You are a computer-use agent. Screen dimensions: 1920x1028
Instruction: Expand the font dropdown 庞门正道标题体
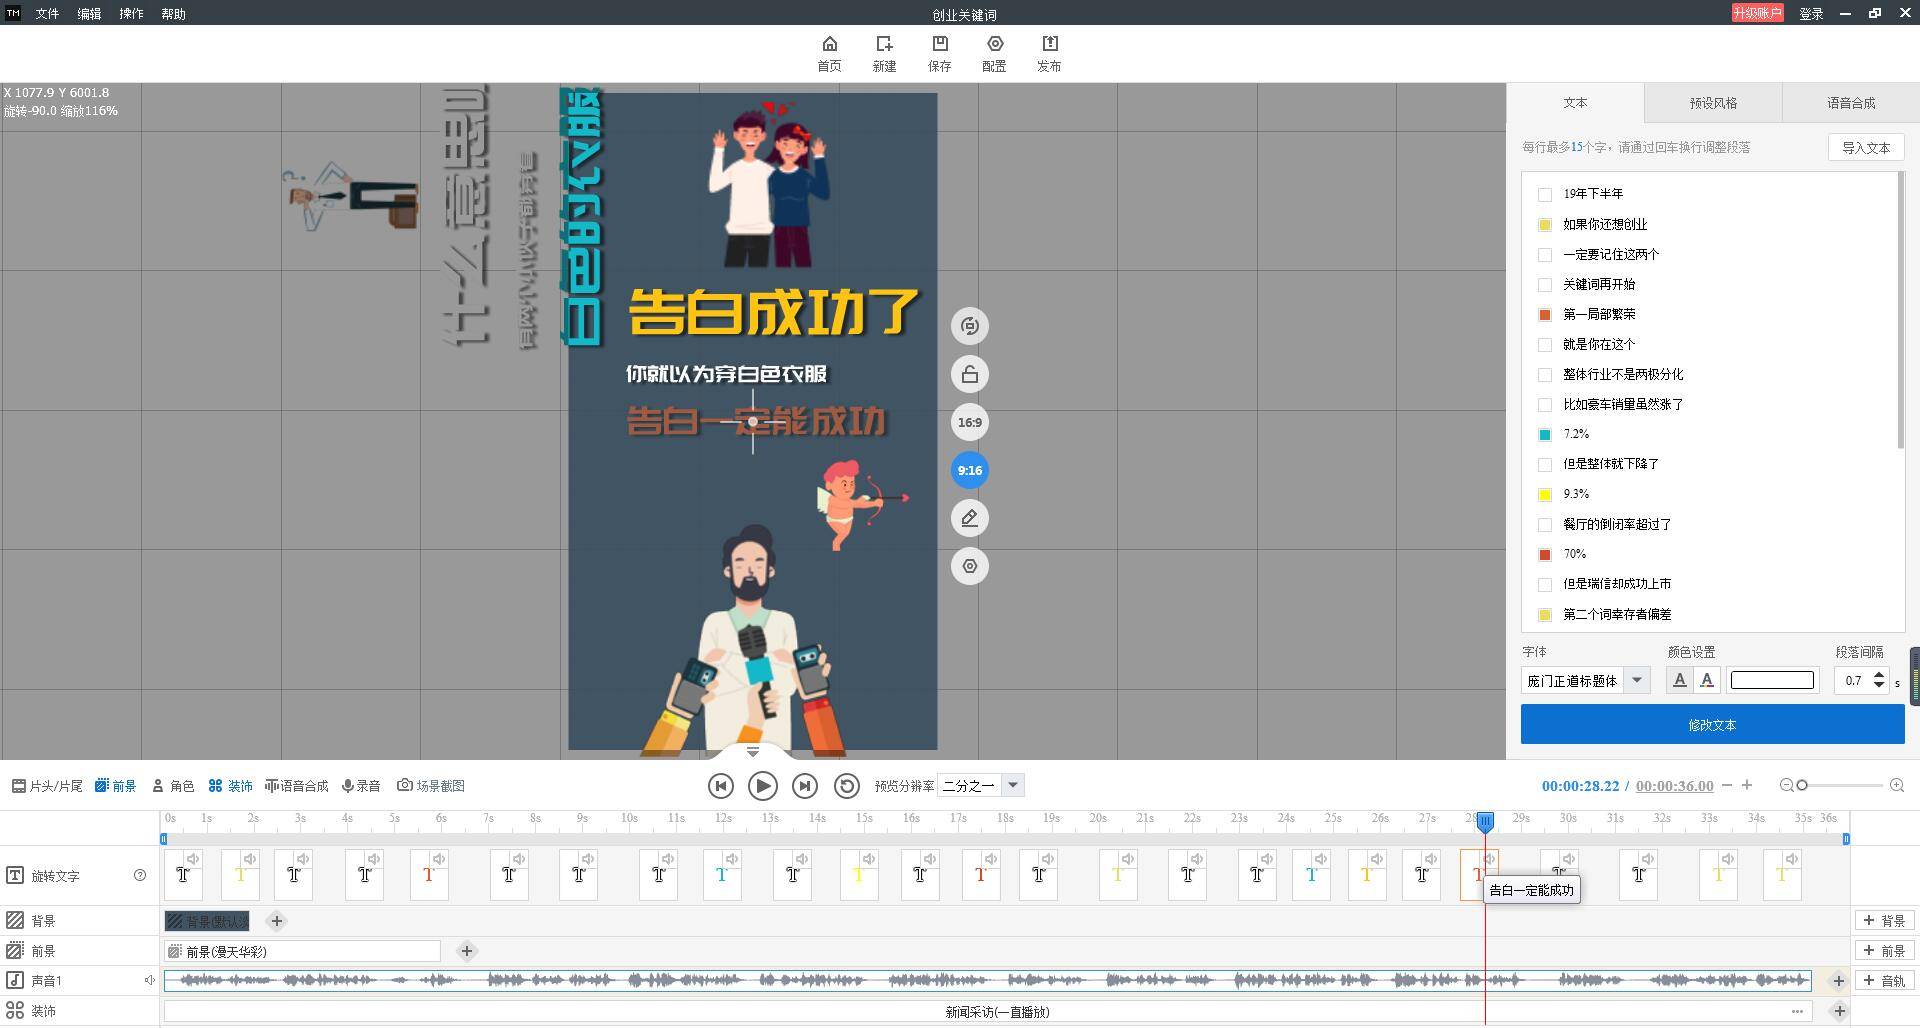pos(1637,680)
